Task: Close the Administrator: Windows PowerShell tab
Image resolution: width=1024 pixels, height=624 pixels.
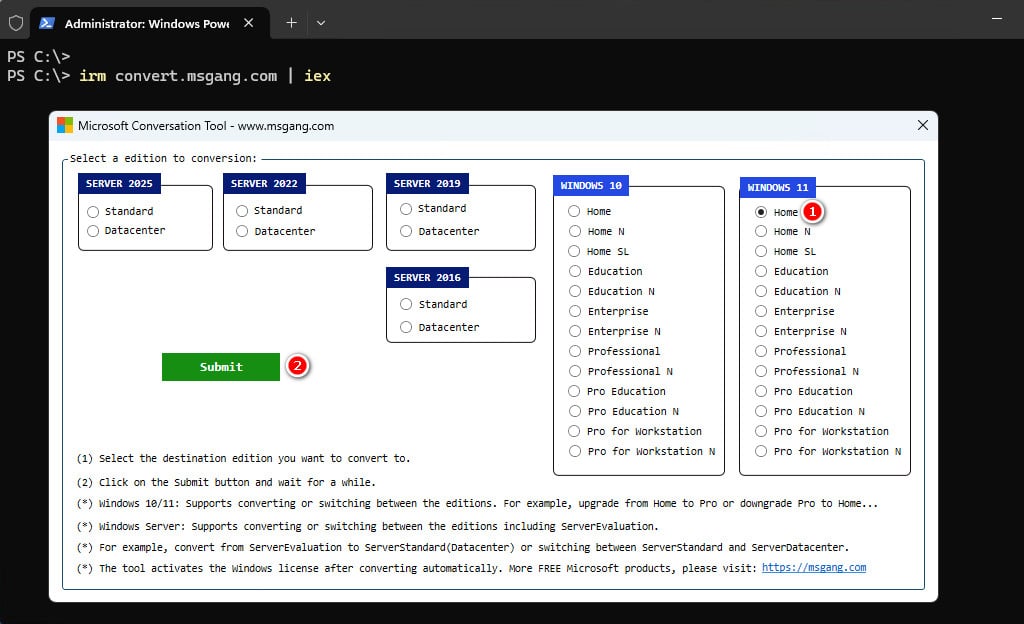Action: [x=248, y=23]
